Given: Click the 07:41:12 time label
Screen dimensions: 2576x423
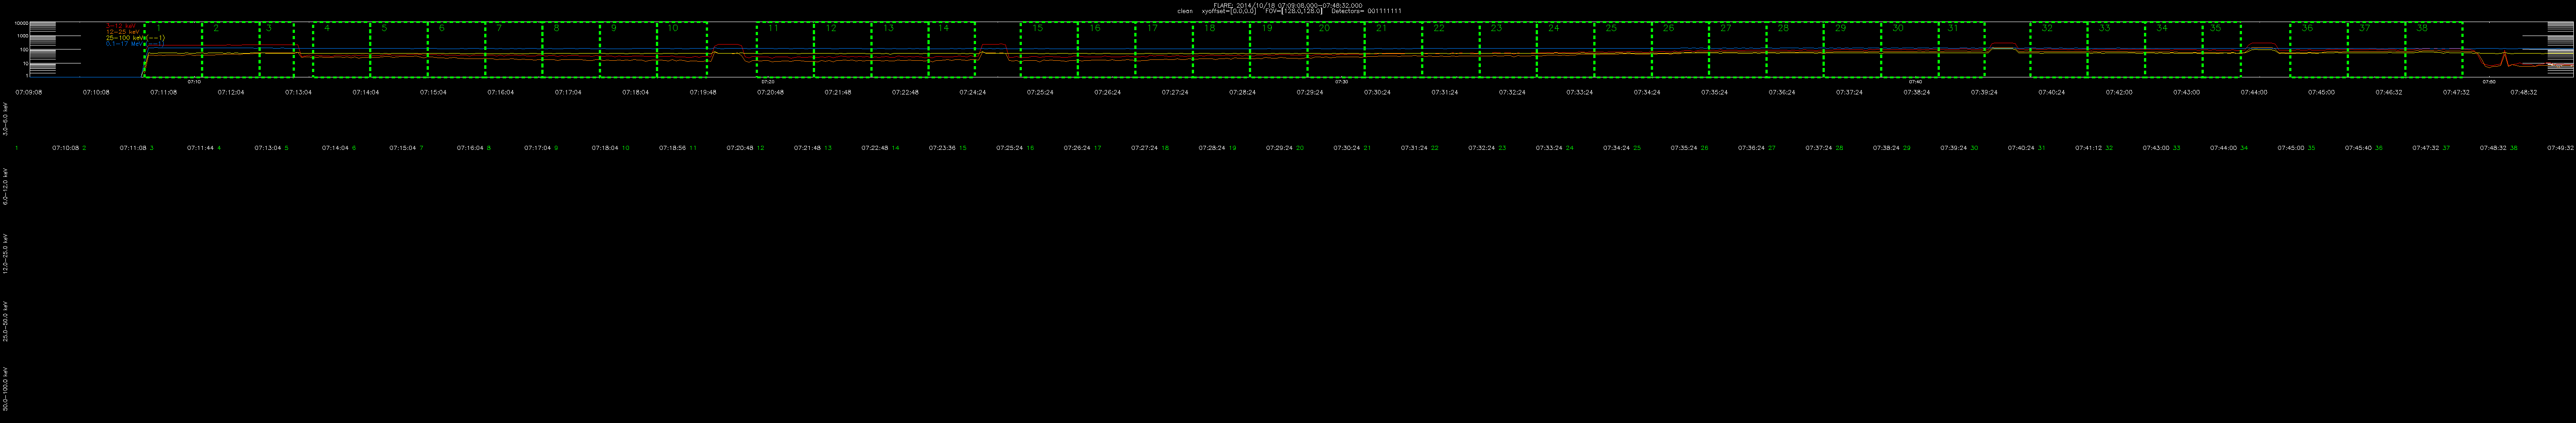Looking at the screenshot, I should click(x=2089, y=148).
